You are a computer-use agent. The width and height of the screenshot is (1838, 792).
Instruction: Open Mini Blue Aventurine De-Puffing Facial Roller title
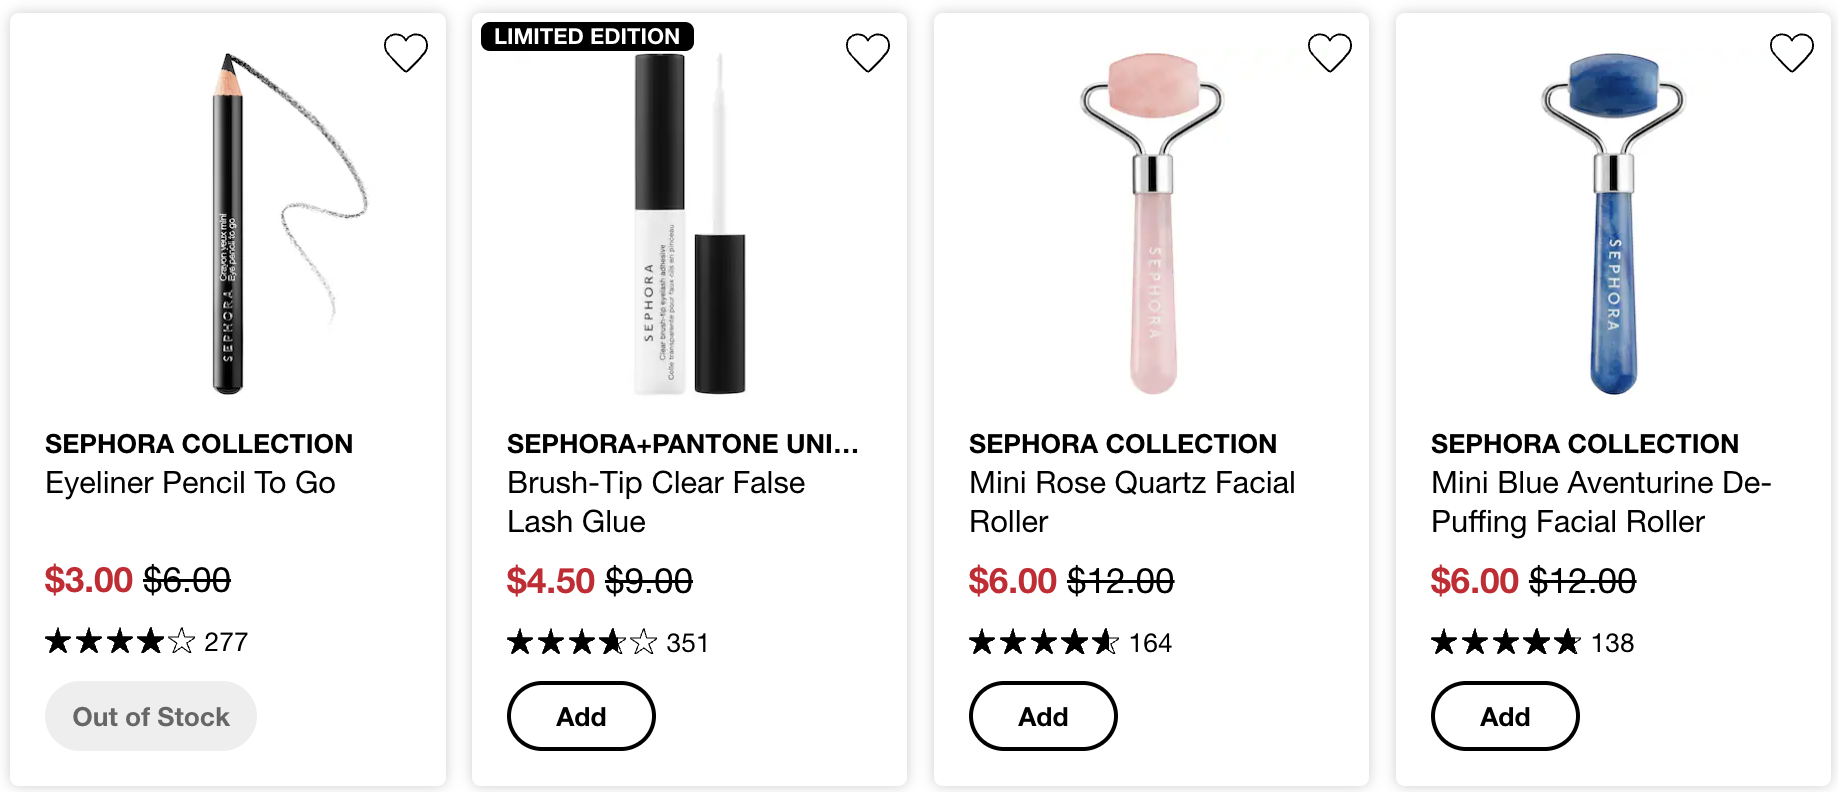point(1601,502)
